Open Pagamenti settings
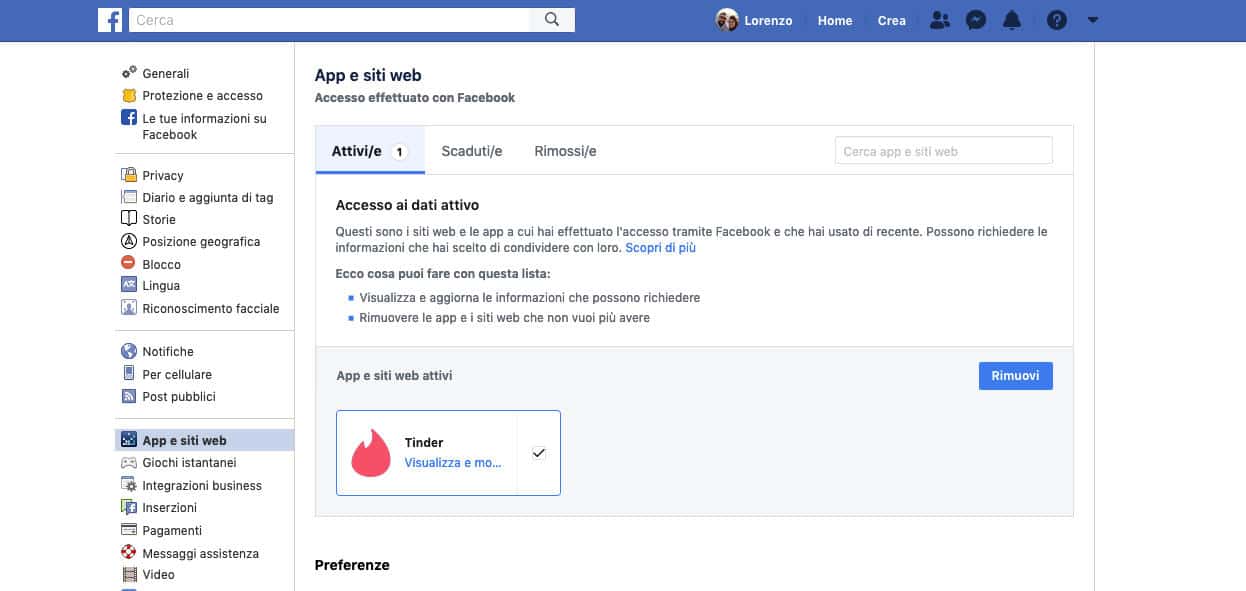 tap(172, 530)
